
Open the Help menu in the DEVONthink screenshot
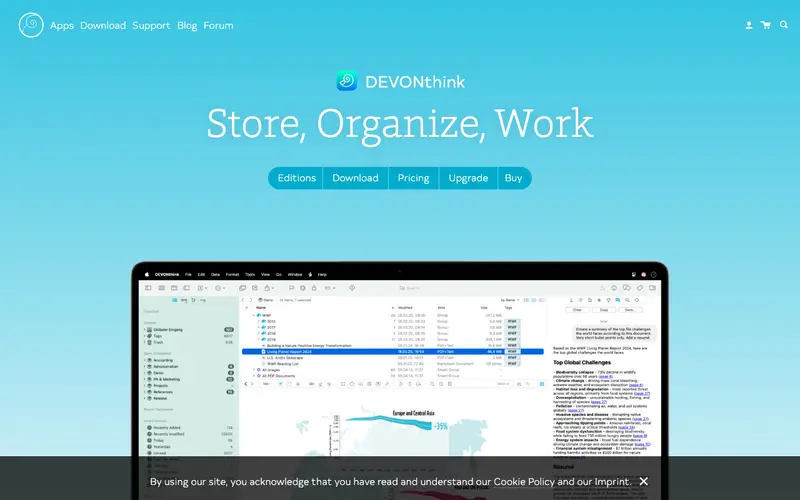coord(322,274)
